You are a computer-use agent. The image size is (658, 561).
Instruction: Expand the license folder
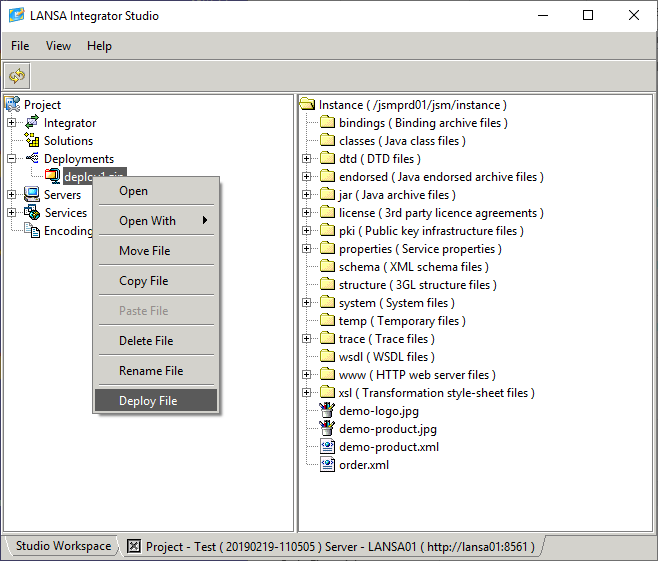307,213
